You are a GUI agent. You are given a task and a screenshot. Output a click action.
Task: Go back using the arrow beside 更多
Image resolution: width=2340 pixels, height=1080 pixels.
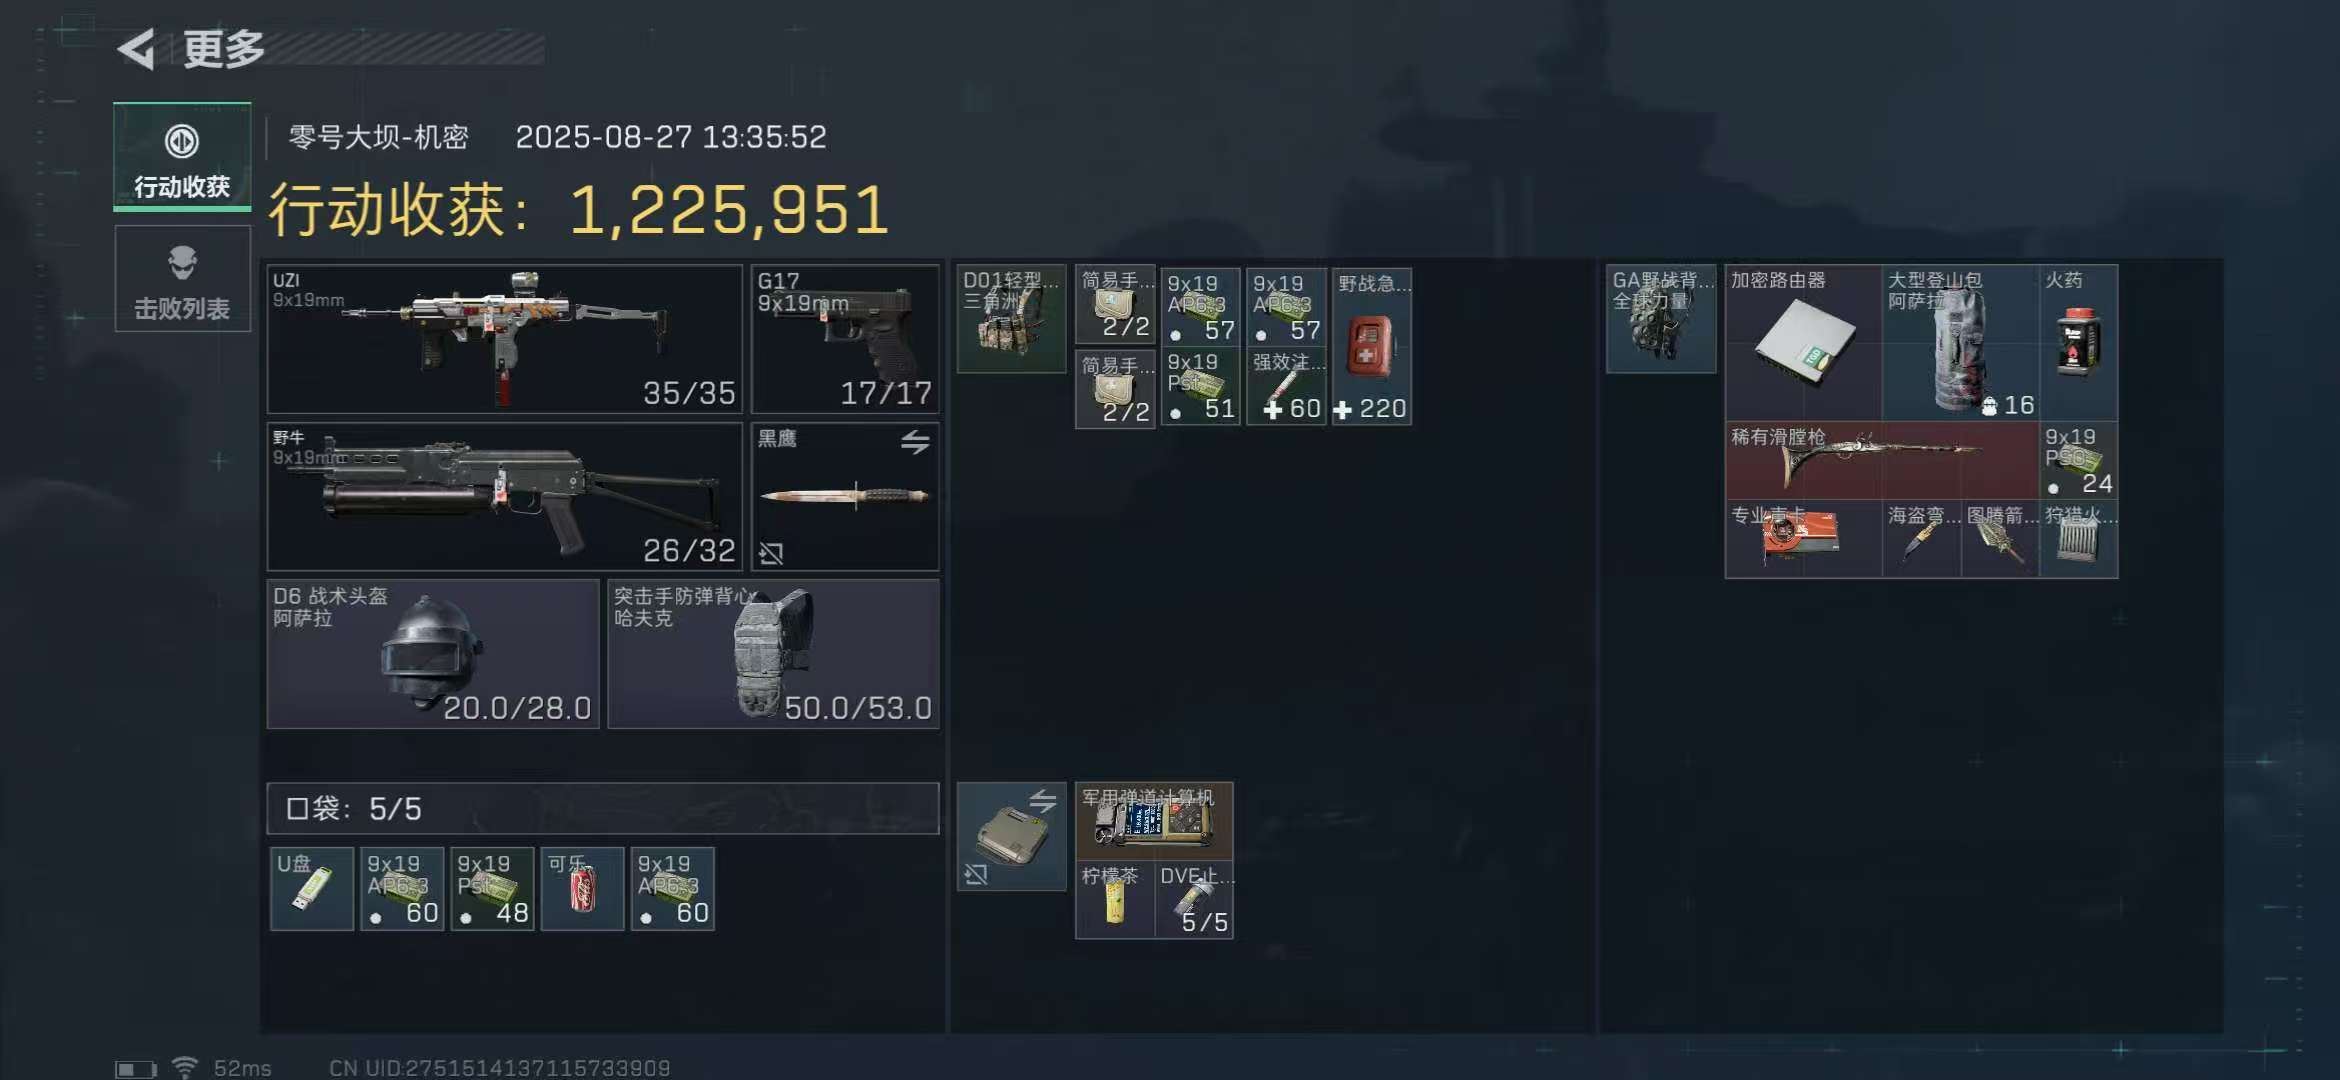[137, 49]
